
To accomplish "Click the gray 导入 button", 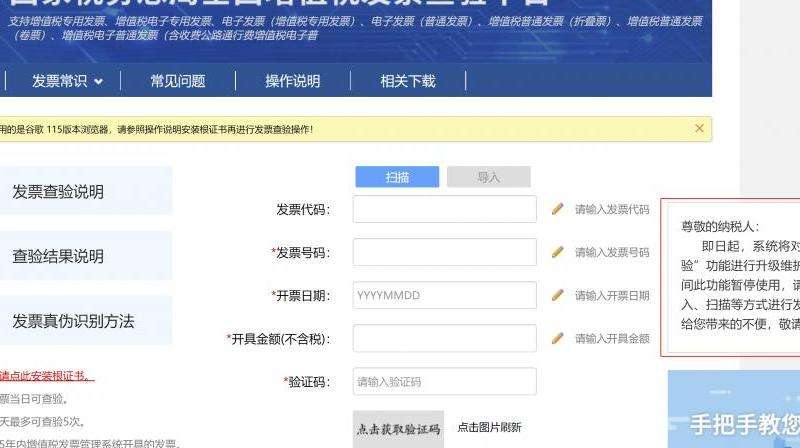I will coord(488,177).
